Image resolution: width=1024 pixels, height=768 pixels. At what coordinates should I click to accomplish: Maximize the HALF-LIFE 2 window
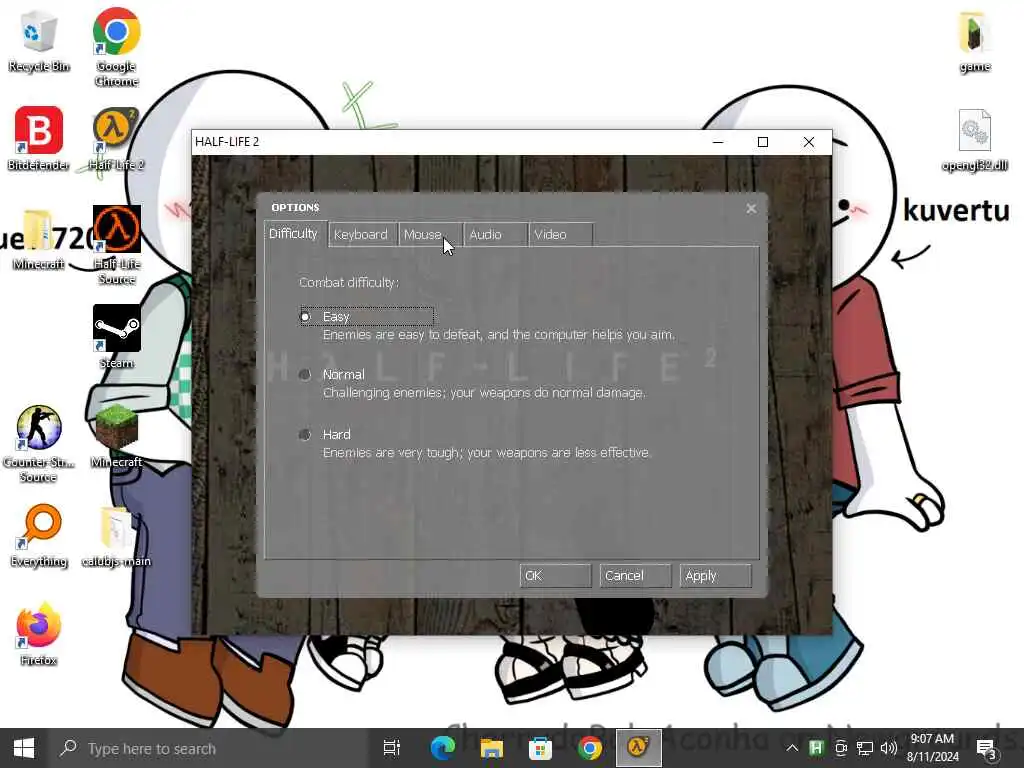click(763, 142)
